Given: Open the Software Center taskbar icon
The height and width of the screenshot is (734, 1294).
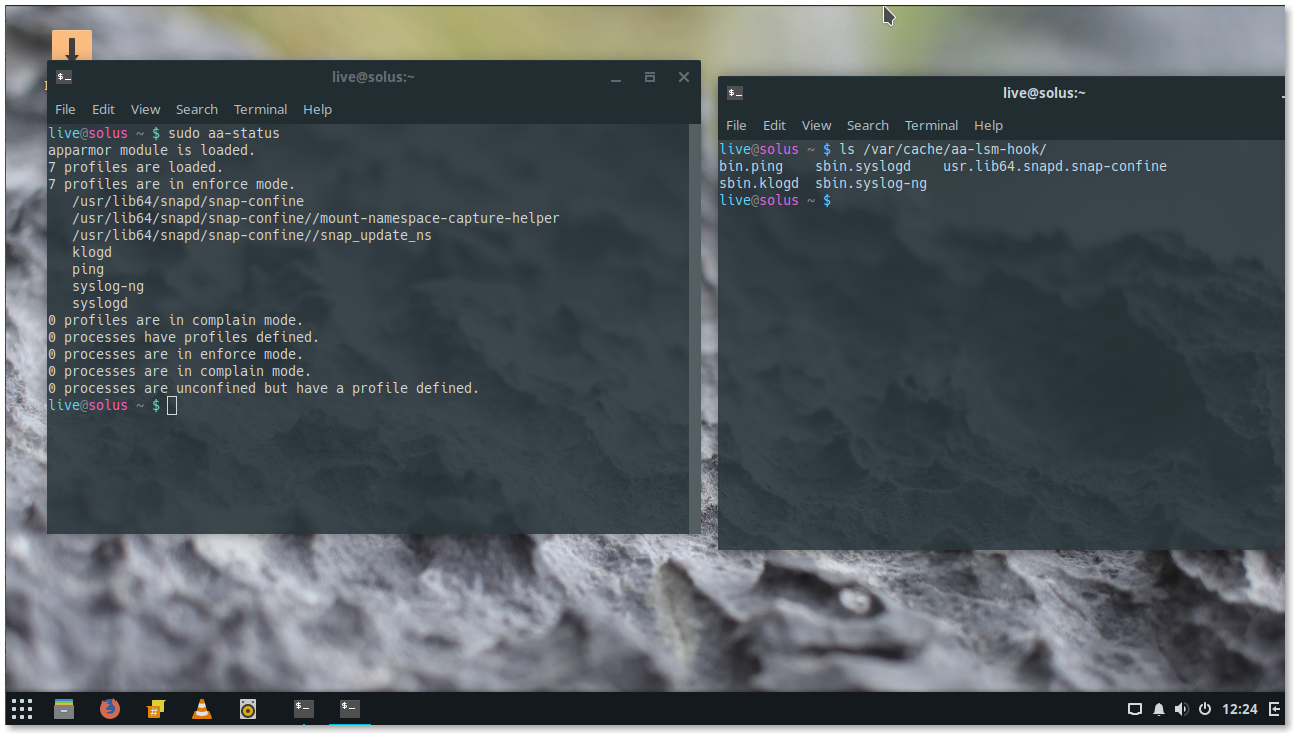Looking at the screenshot, I should (x=156, y=709).
